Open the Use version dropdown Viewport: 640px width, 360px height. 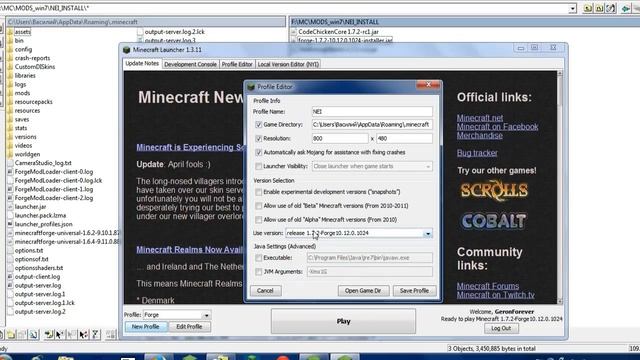[427, 233]
